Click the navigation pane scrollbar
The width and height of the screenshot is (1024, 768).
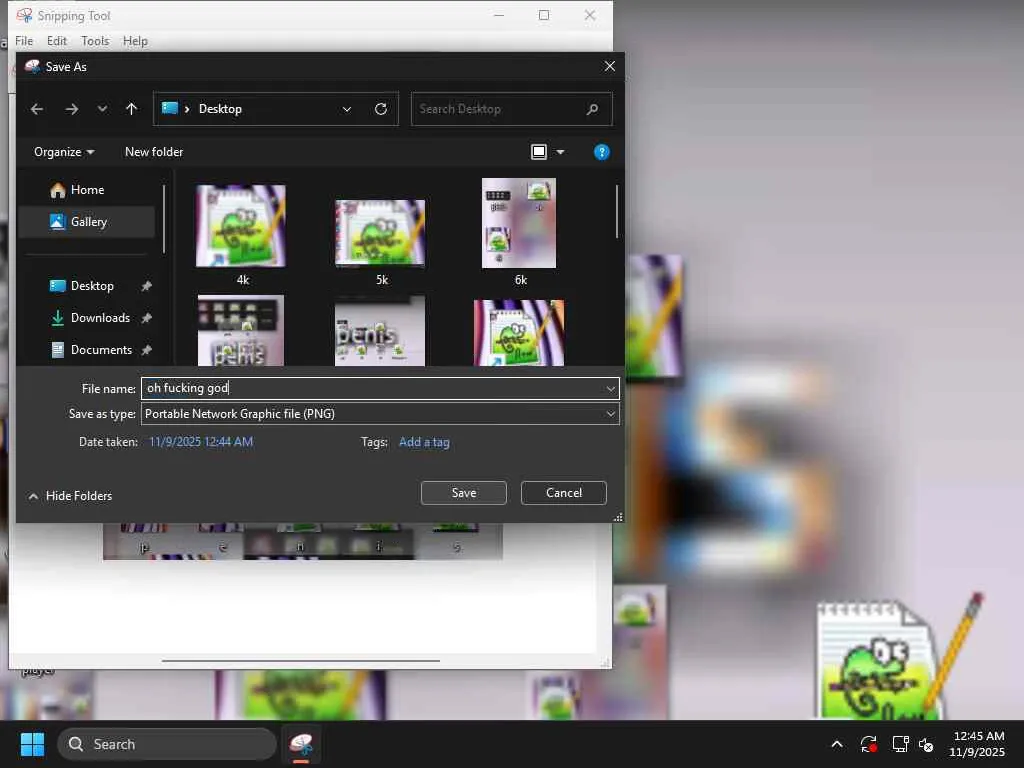164,219
